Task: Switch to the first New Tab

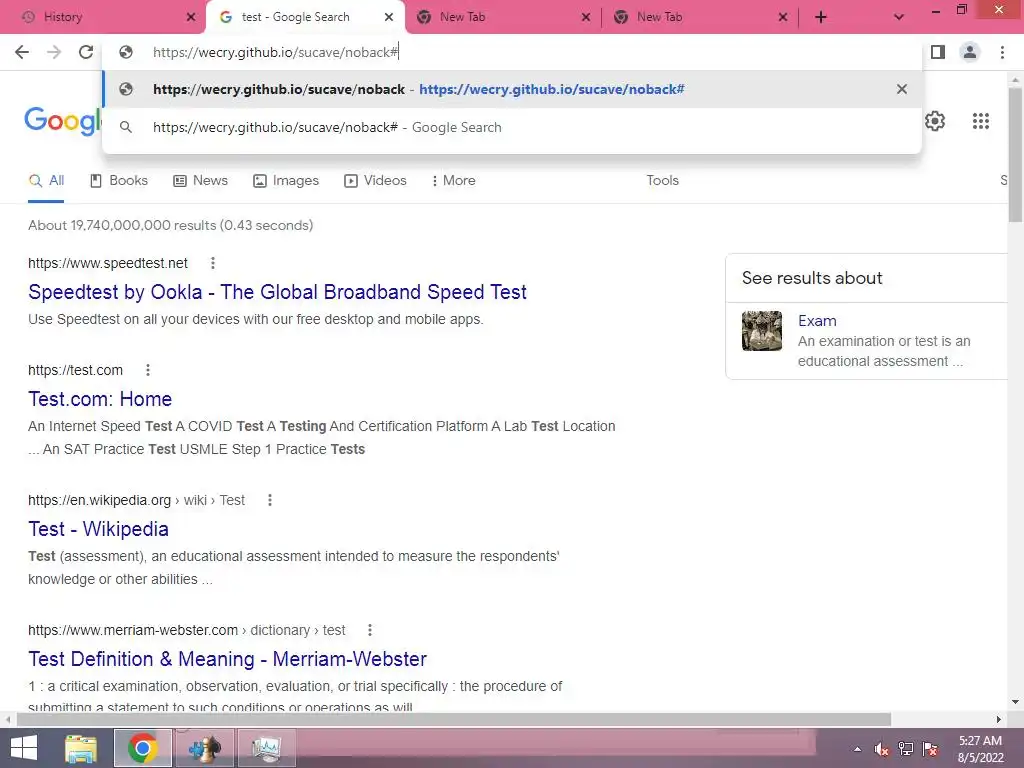Action: pos(503,17)
